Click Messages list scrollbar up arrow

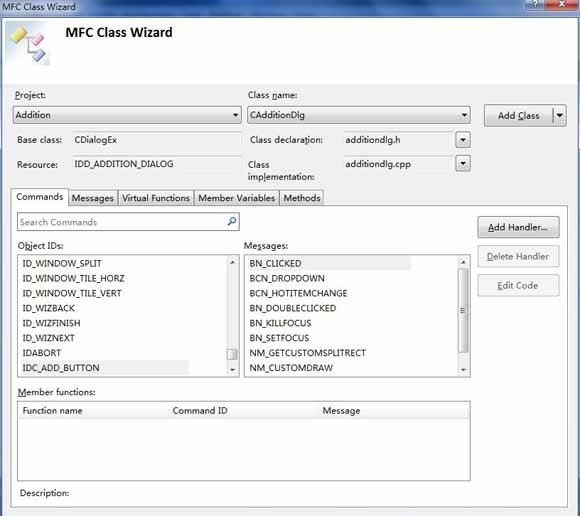tap(463, 262)
